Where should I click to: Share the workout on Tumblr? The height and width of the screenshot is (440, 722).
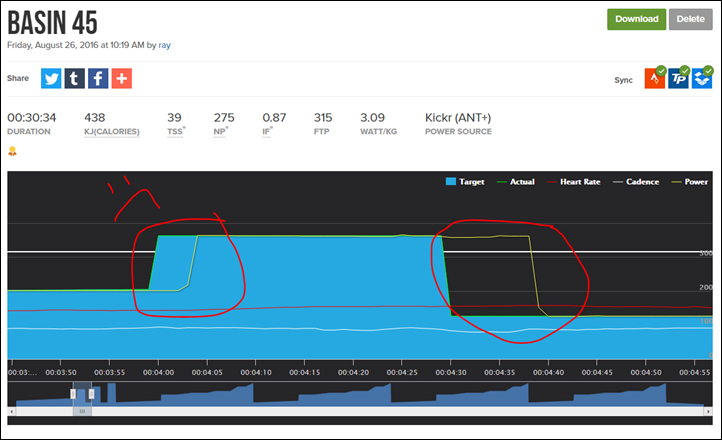pos(75,78)
